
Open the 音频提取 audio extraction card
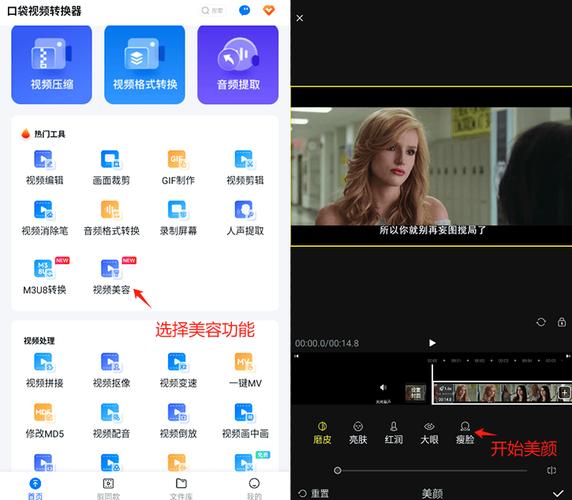pyautogui.click(x=238, y=65)
